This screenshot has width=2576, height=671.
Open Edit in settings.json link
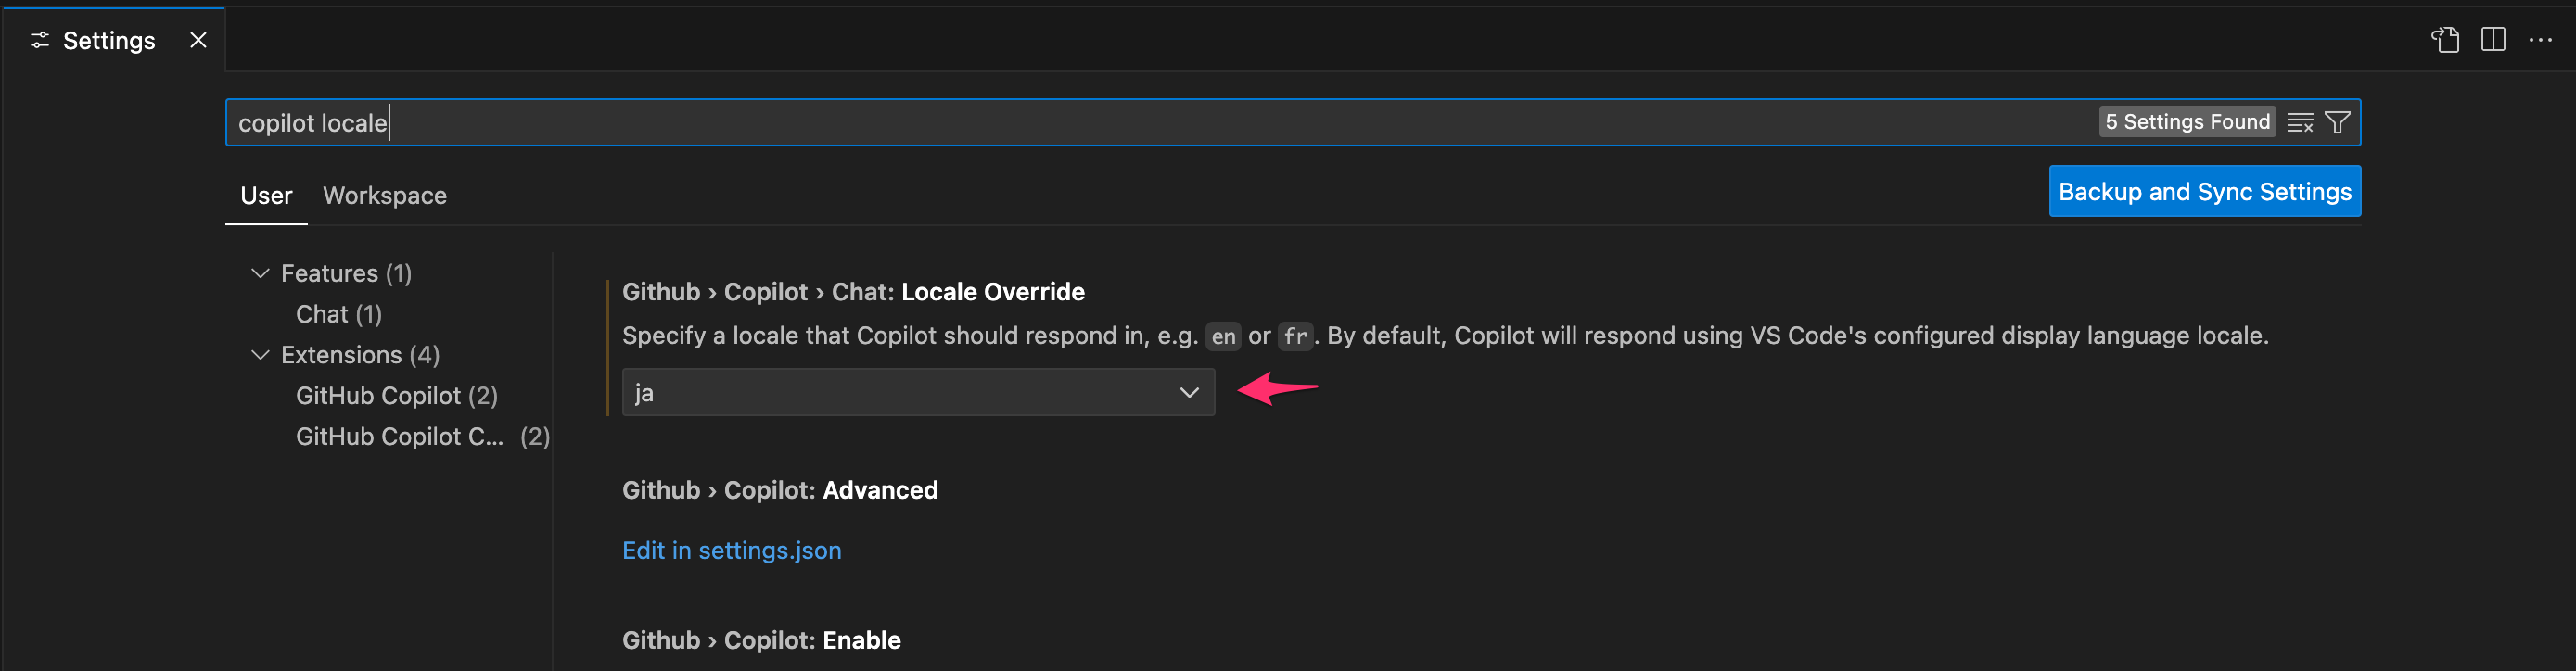pos(732,551)
